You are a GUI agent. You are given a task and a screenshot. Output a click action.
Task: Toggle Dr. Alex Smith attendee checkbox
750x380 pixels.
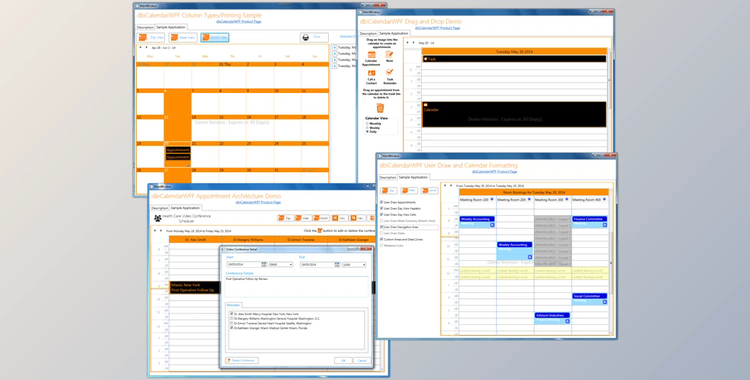(232, 314)
